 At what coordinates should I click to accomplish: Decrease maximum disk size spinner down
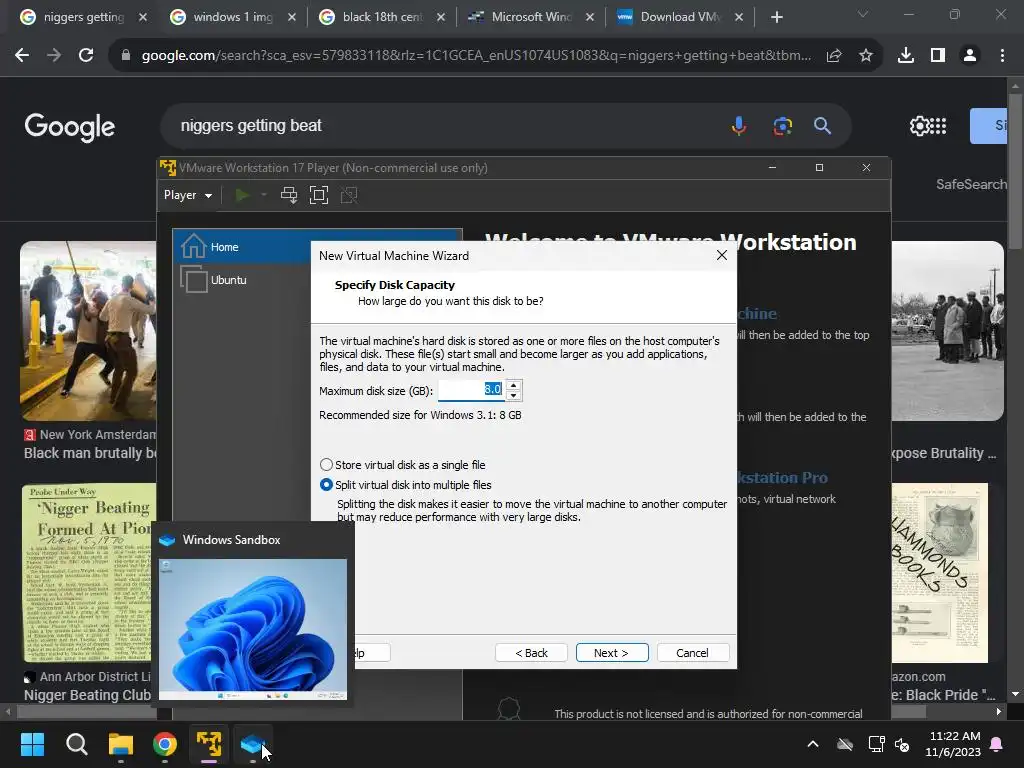click(x=513, y=395)
